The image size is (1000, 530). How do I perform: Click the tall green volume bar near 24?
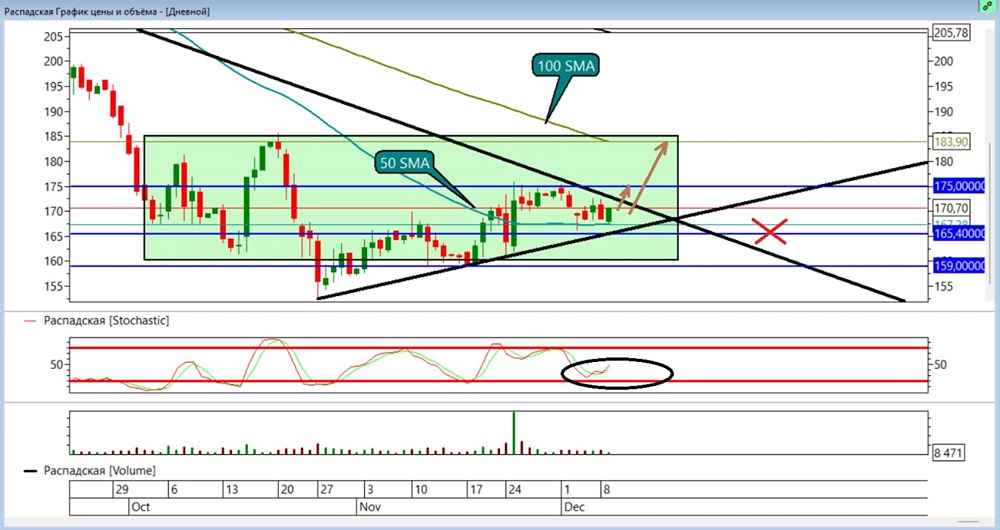tap(513, 433)
